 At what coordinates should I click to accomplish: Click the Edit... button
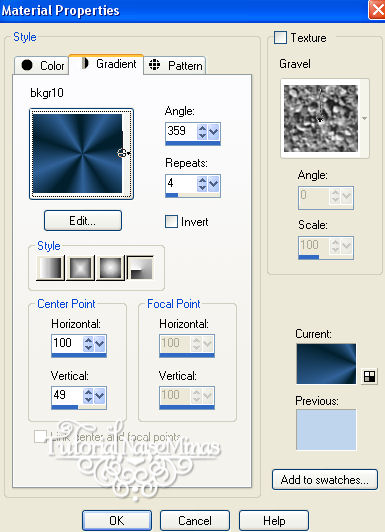point(83,221)
